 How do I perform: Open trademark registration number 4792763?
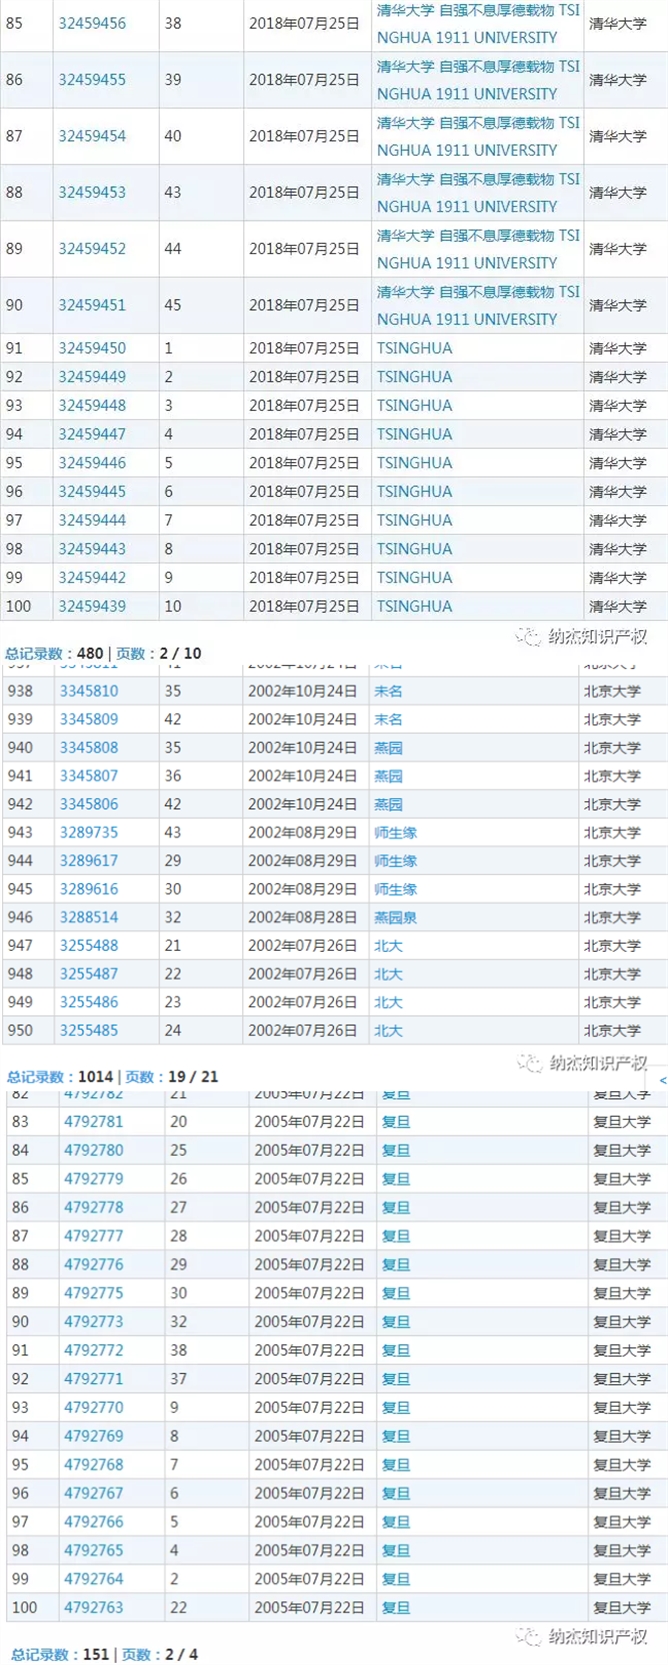(x=94, y=1608)
